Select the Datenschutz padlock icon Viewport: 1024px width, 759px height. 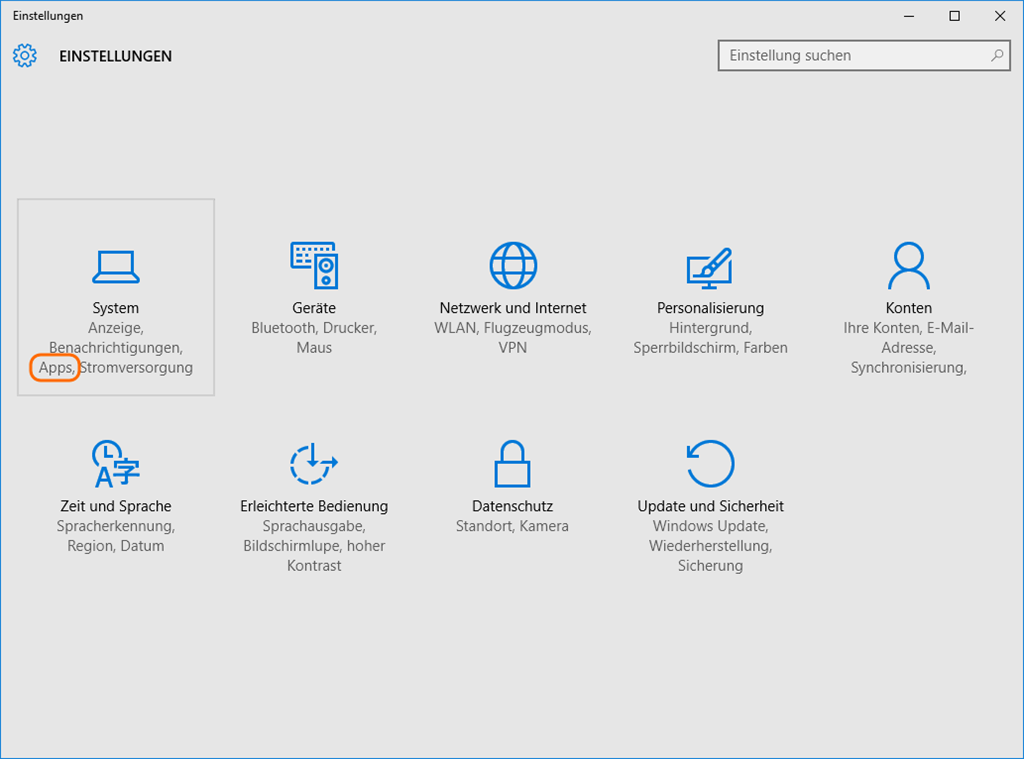point(512,464)
